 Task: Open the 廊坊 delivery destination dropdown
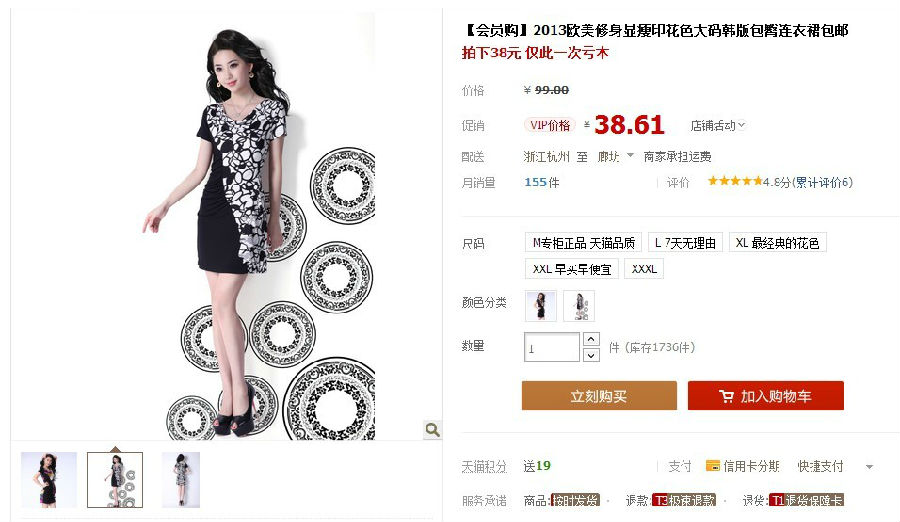click(x=615, y=156)
